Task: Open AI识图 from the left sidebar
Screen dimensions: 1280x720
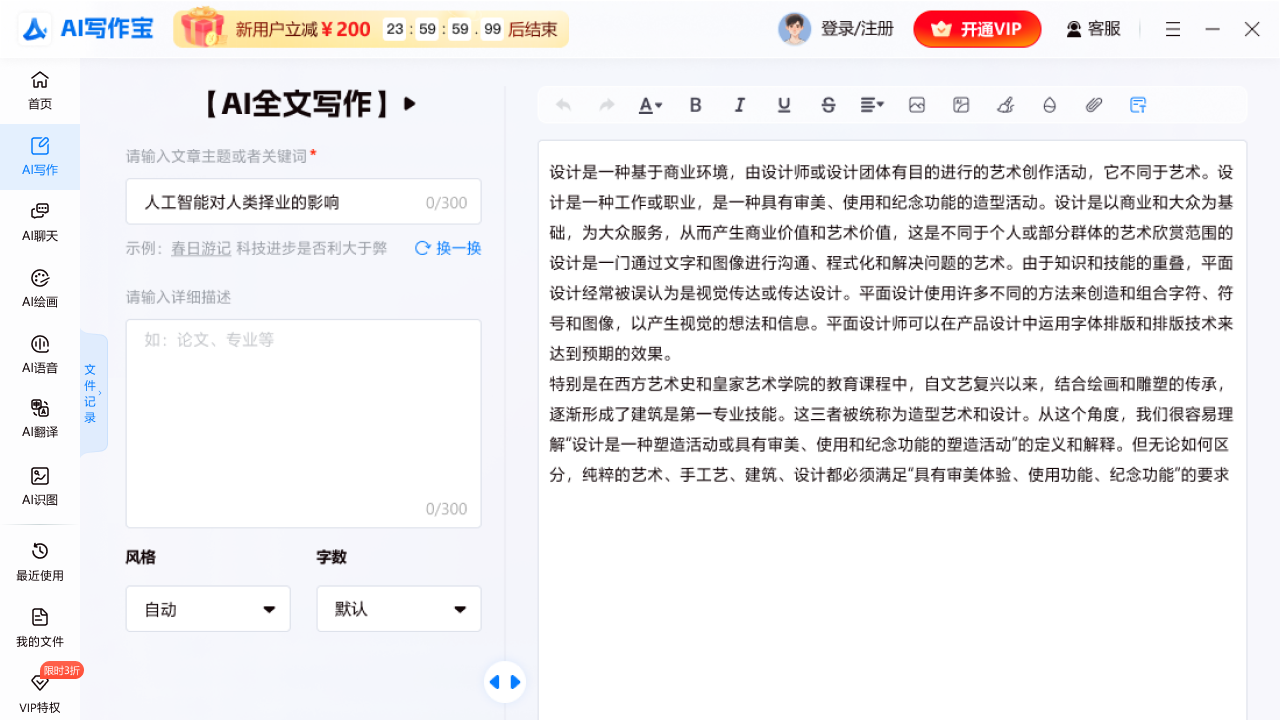Action: point(39,487)
